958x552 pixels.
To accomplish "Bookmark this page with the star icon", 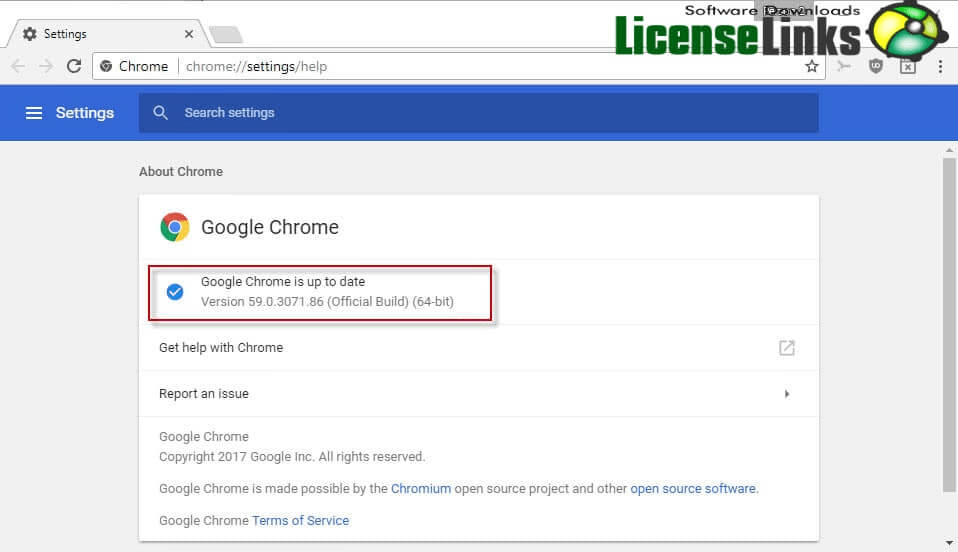I will (811, 66).
